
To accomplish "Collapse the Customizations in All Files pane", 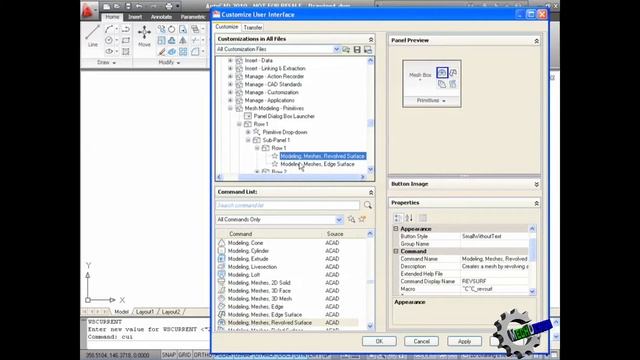I will coord(371,40).
